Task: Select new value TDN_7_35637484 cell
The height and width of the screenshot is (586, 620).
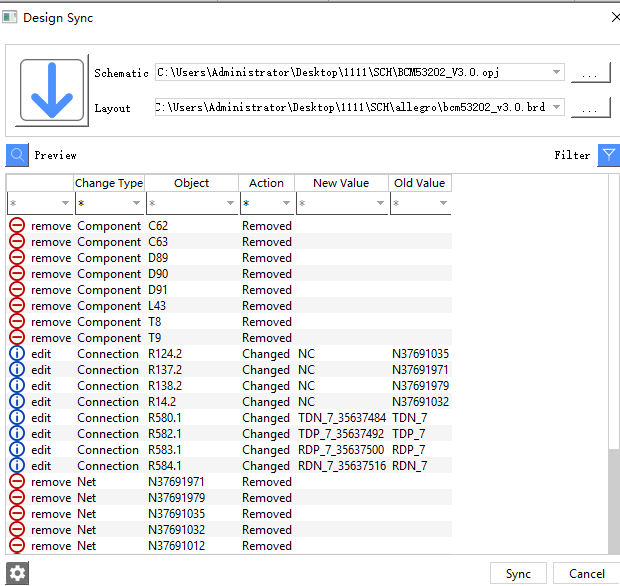Action: pyautogui.click(x=342, y=418)
